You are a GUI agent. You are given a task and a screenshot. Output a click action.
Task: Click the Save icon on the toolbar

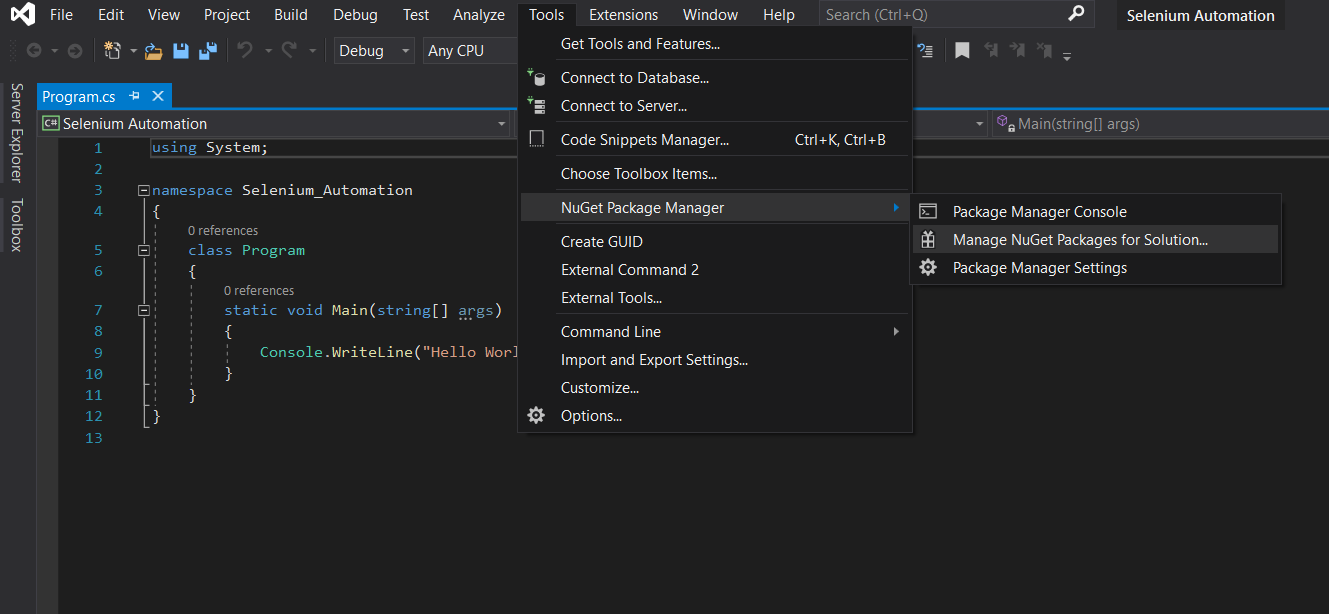click(x=181, y=50)
